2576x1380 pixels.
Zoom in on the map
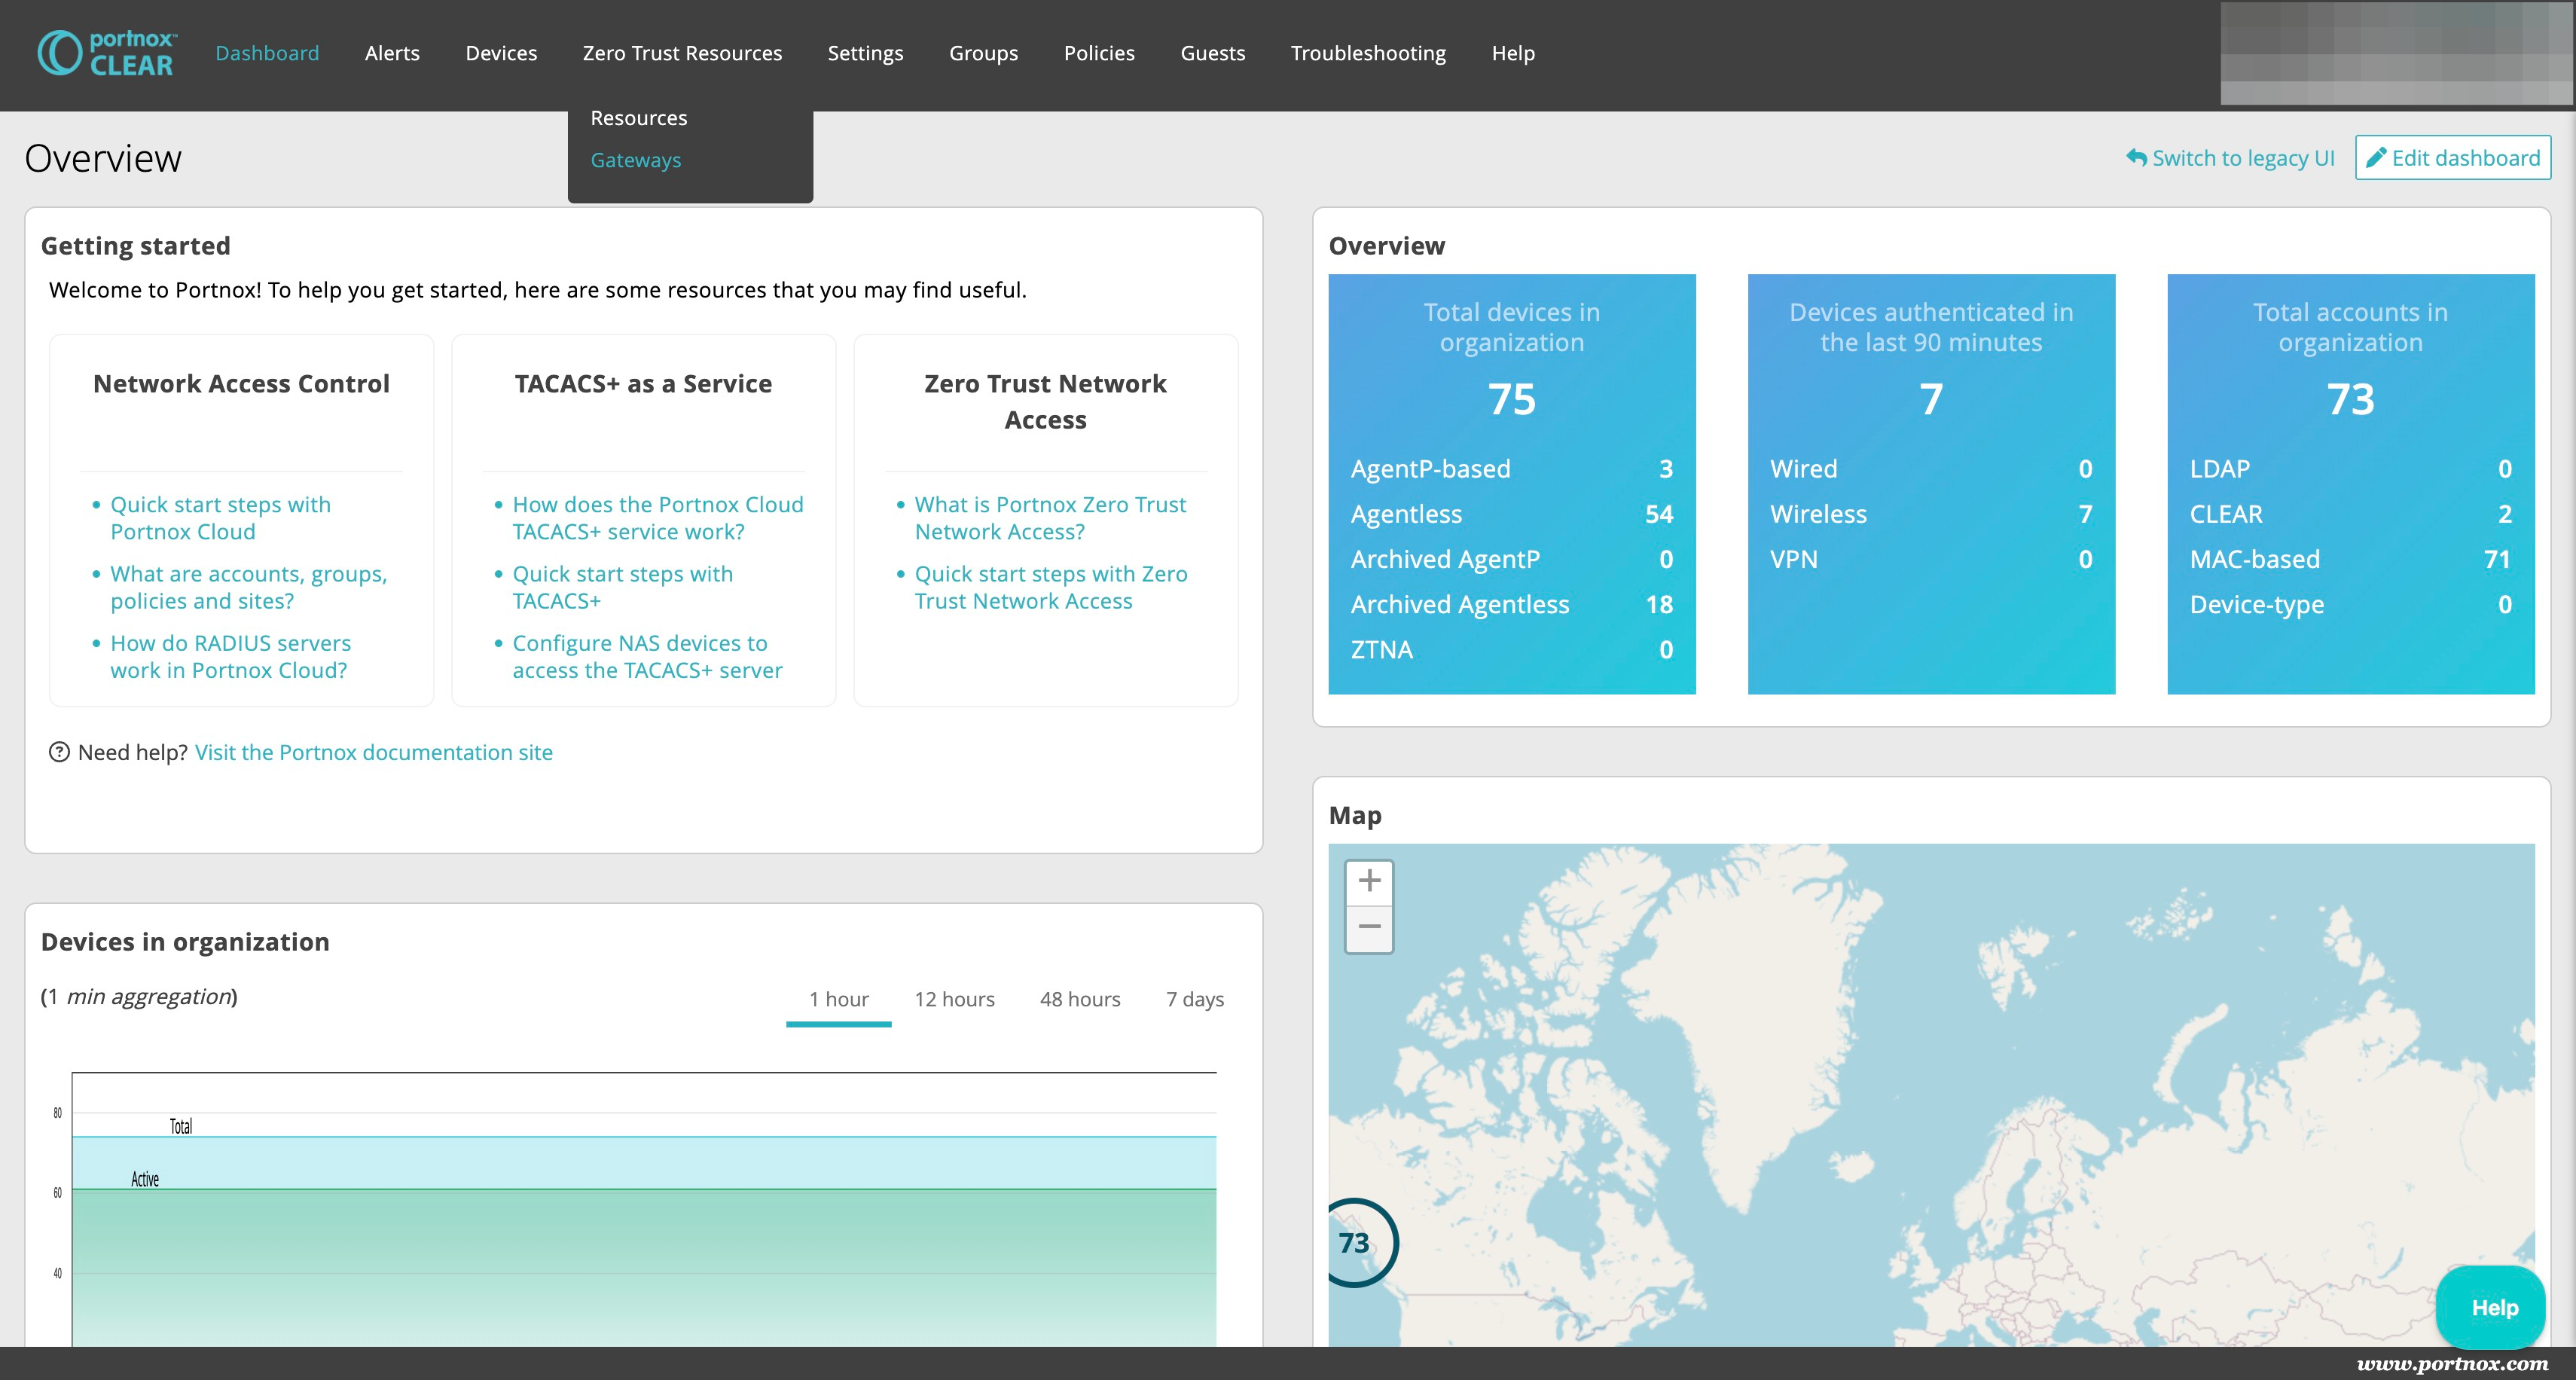[x=1369, y=881]
